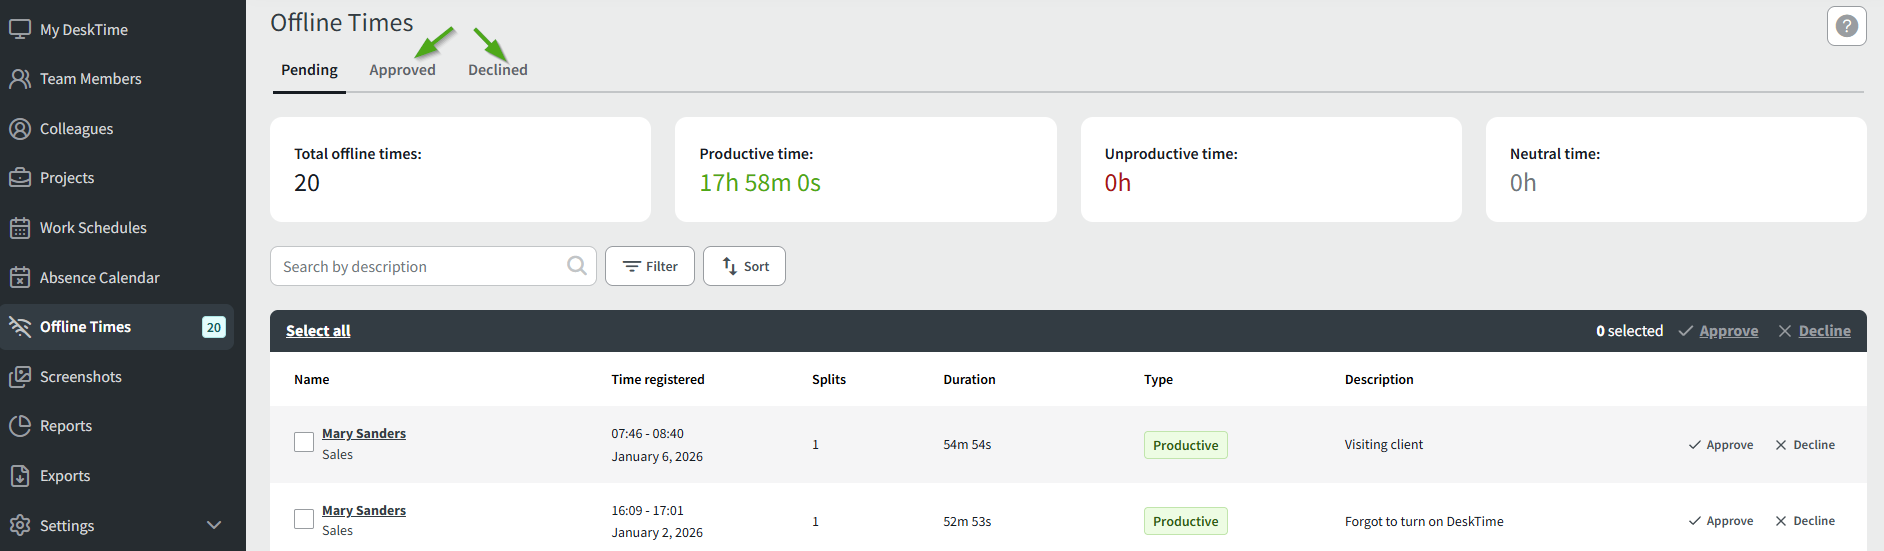Open the Filter options
The width and height of the screenshot is (1884, 551).
point(649,266)
